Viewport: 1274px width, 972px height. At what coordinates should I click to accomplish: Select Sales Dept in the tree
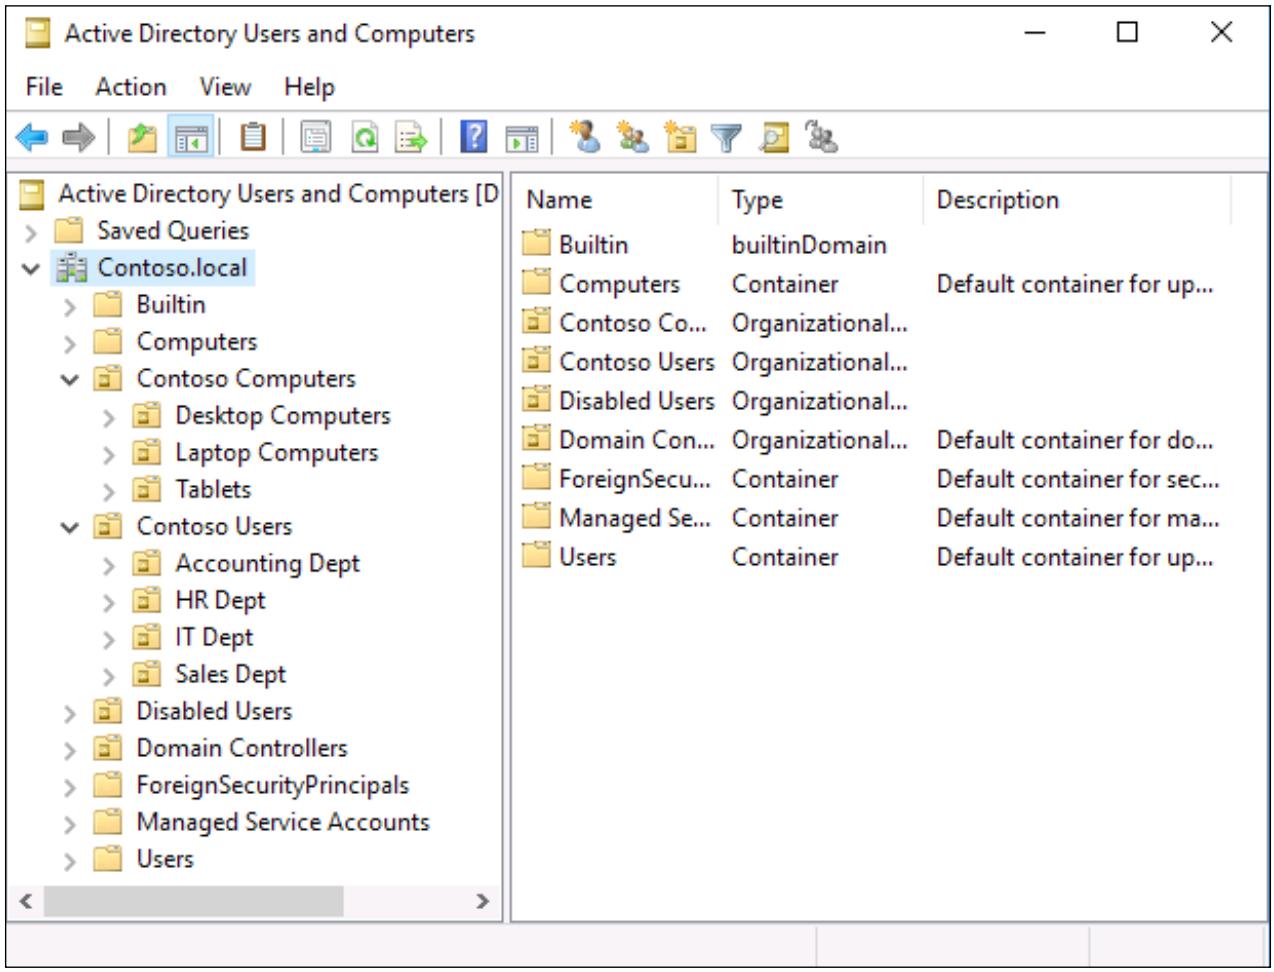click(x=230, y=675)
